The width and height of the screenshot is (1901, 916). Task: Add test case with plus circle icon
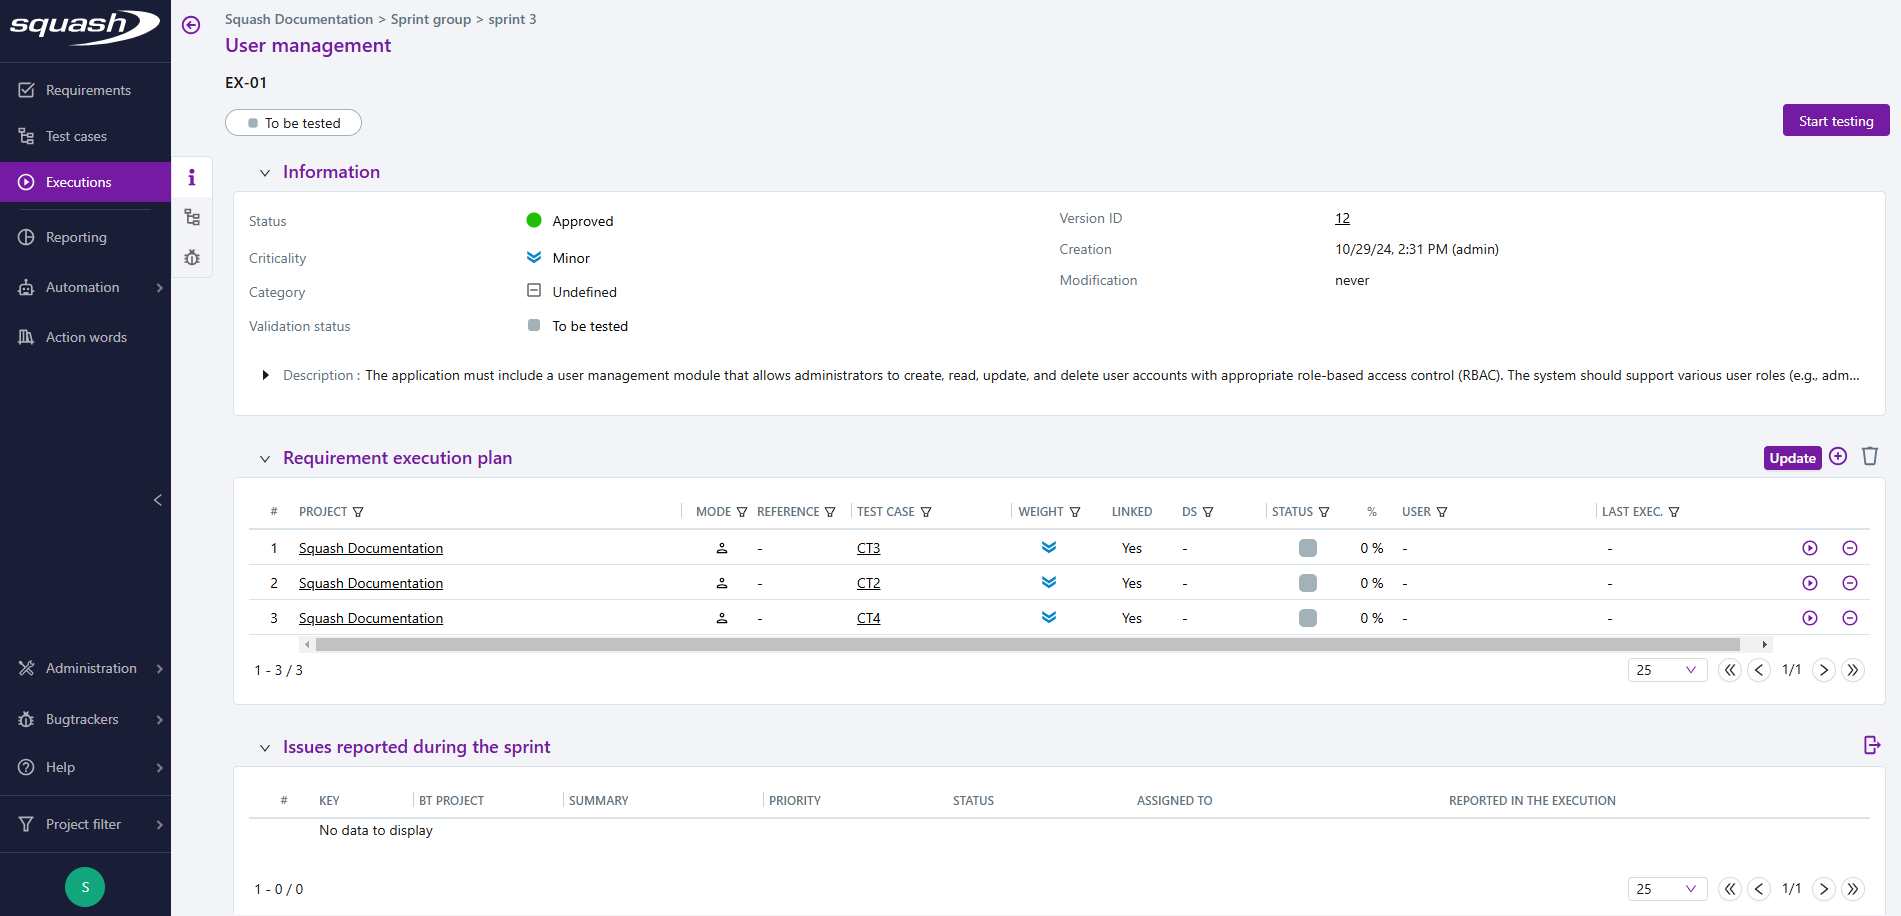(x=1838, y=457)
